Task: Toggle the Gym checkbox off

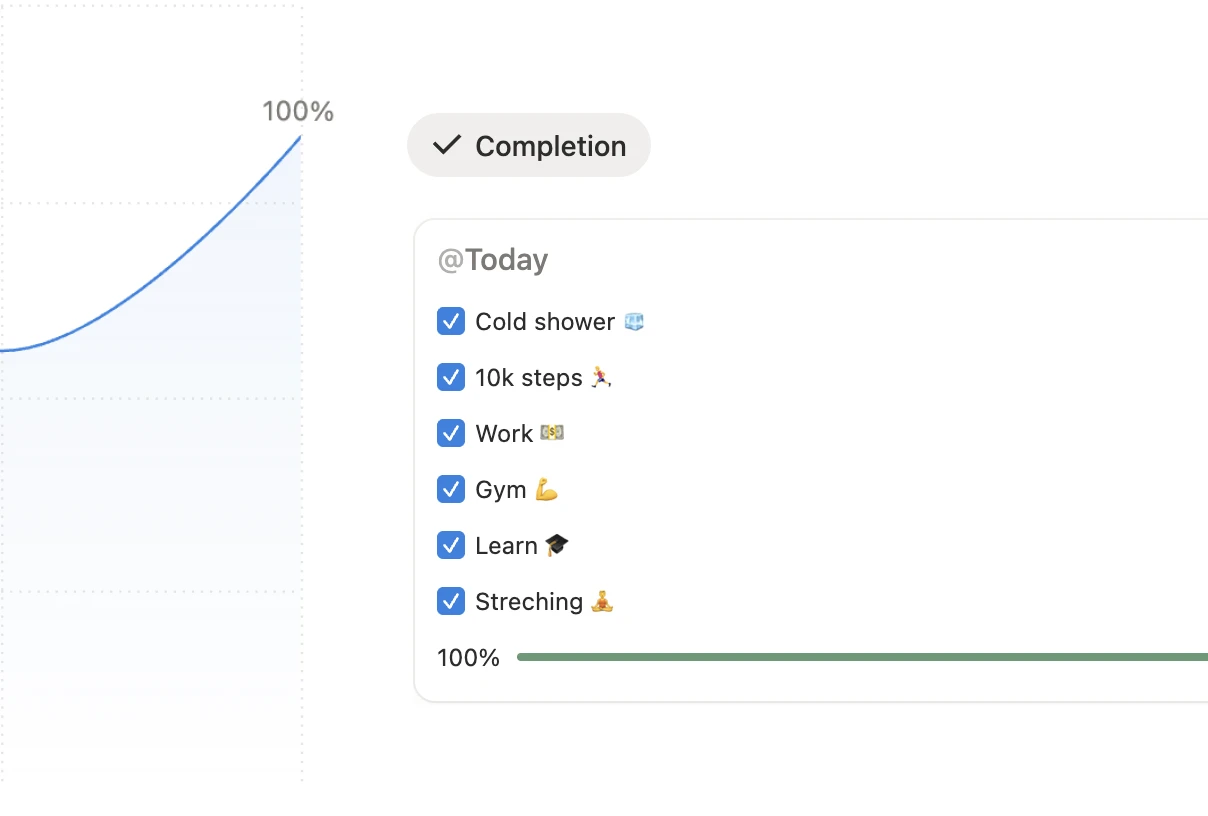Action: pyautogui.click(x=451, y=489)
